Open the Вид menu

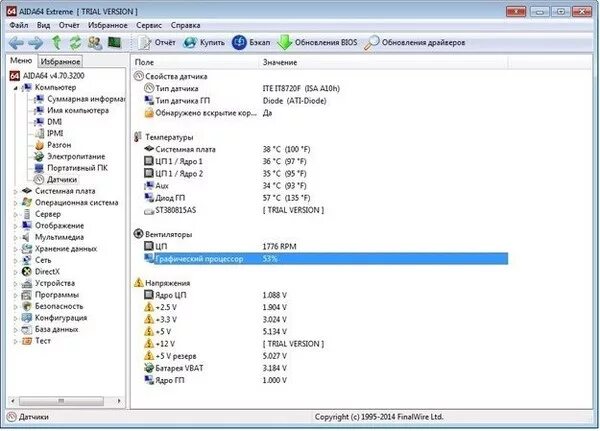pos(43,25)
